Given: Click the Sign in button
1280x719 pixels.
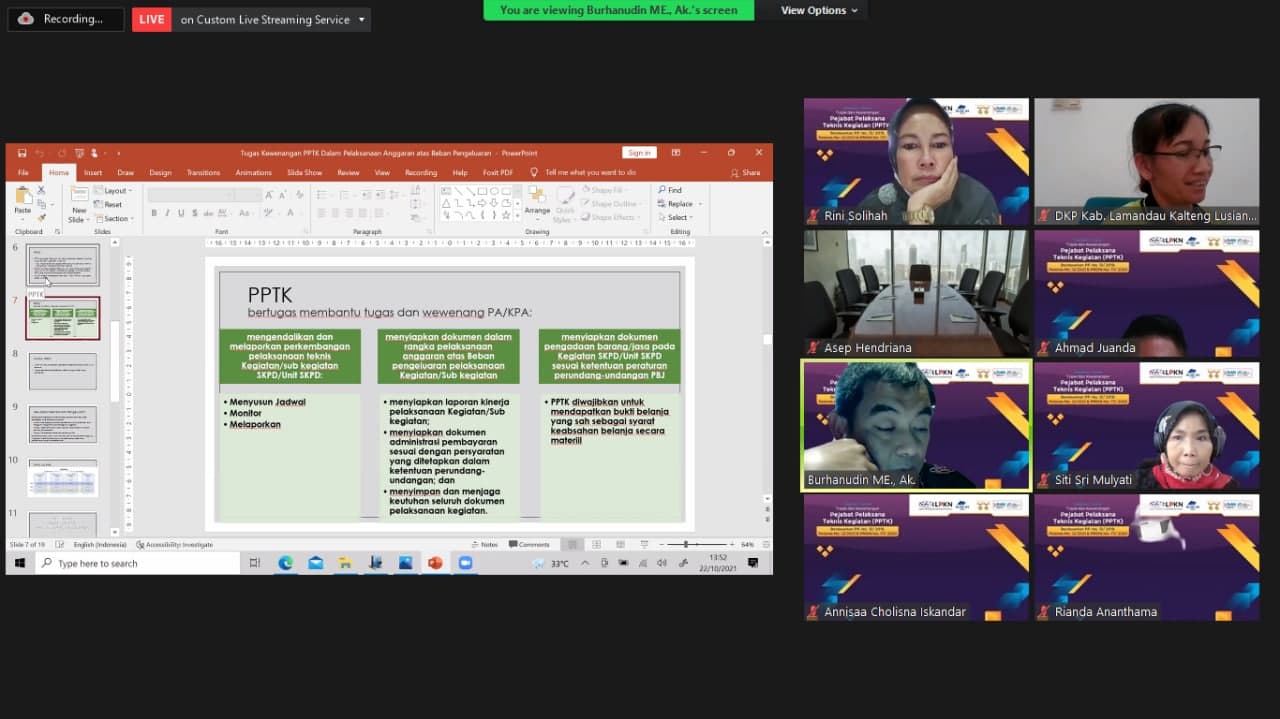Looking at the screenshot, I should 638,153.
